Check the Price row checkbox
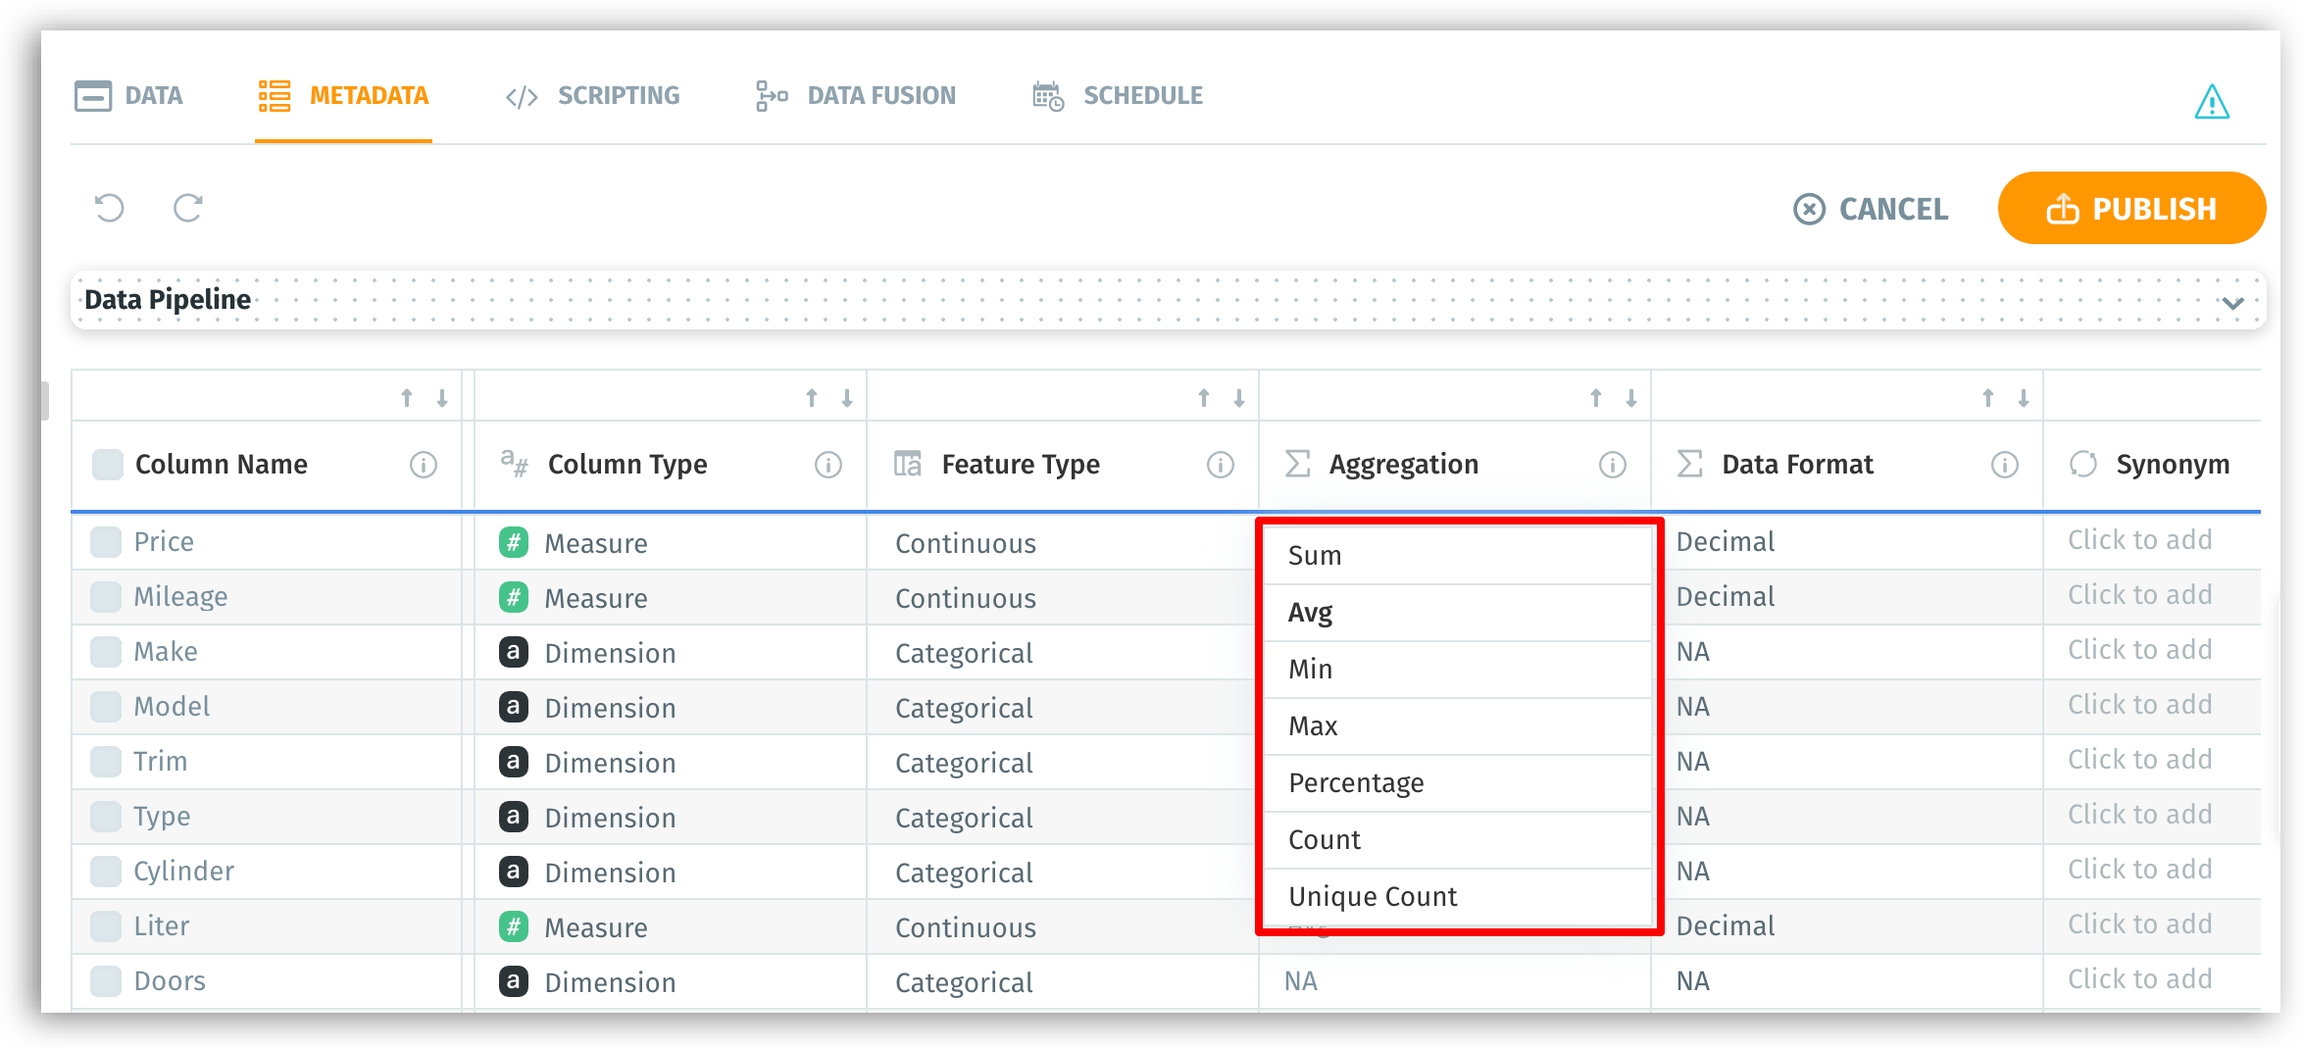 106,542
